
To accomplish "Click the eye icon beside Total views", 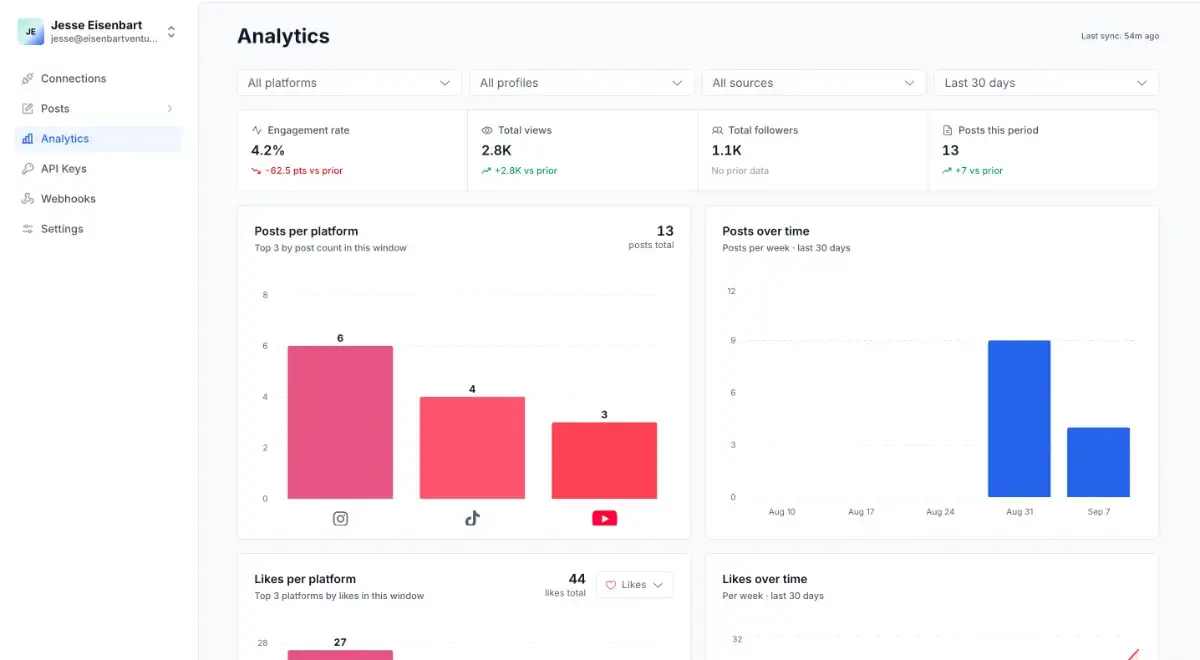I will pyautogui.click(x=487, y=130).
